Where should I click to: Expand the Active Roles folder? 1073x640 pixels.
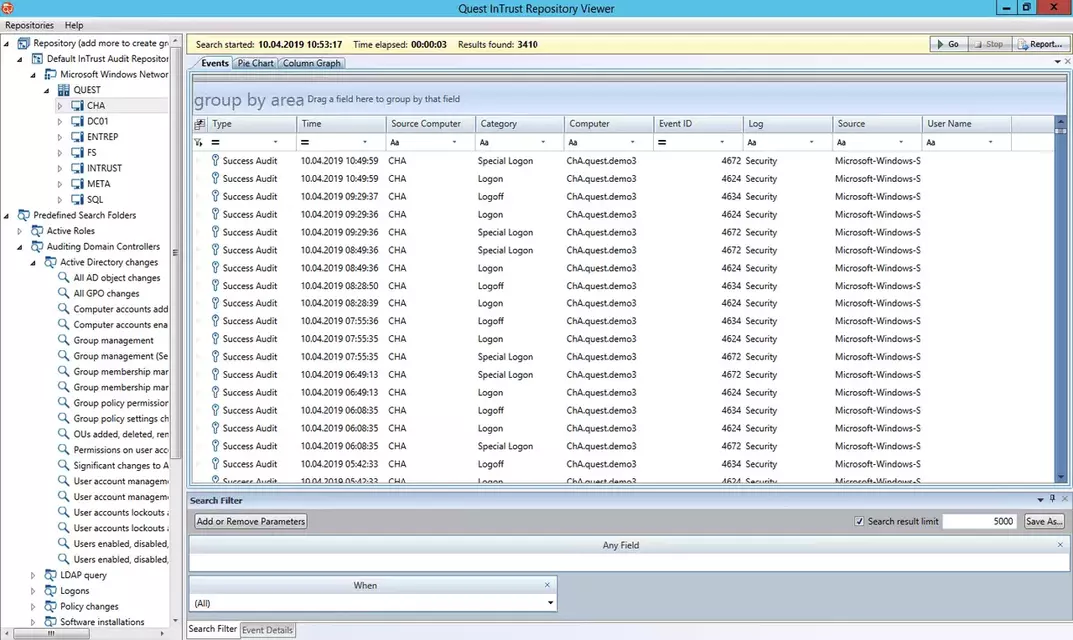[x=20, y=231]
